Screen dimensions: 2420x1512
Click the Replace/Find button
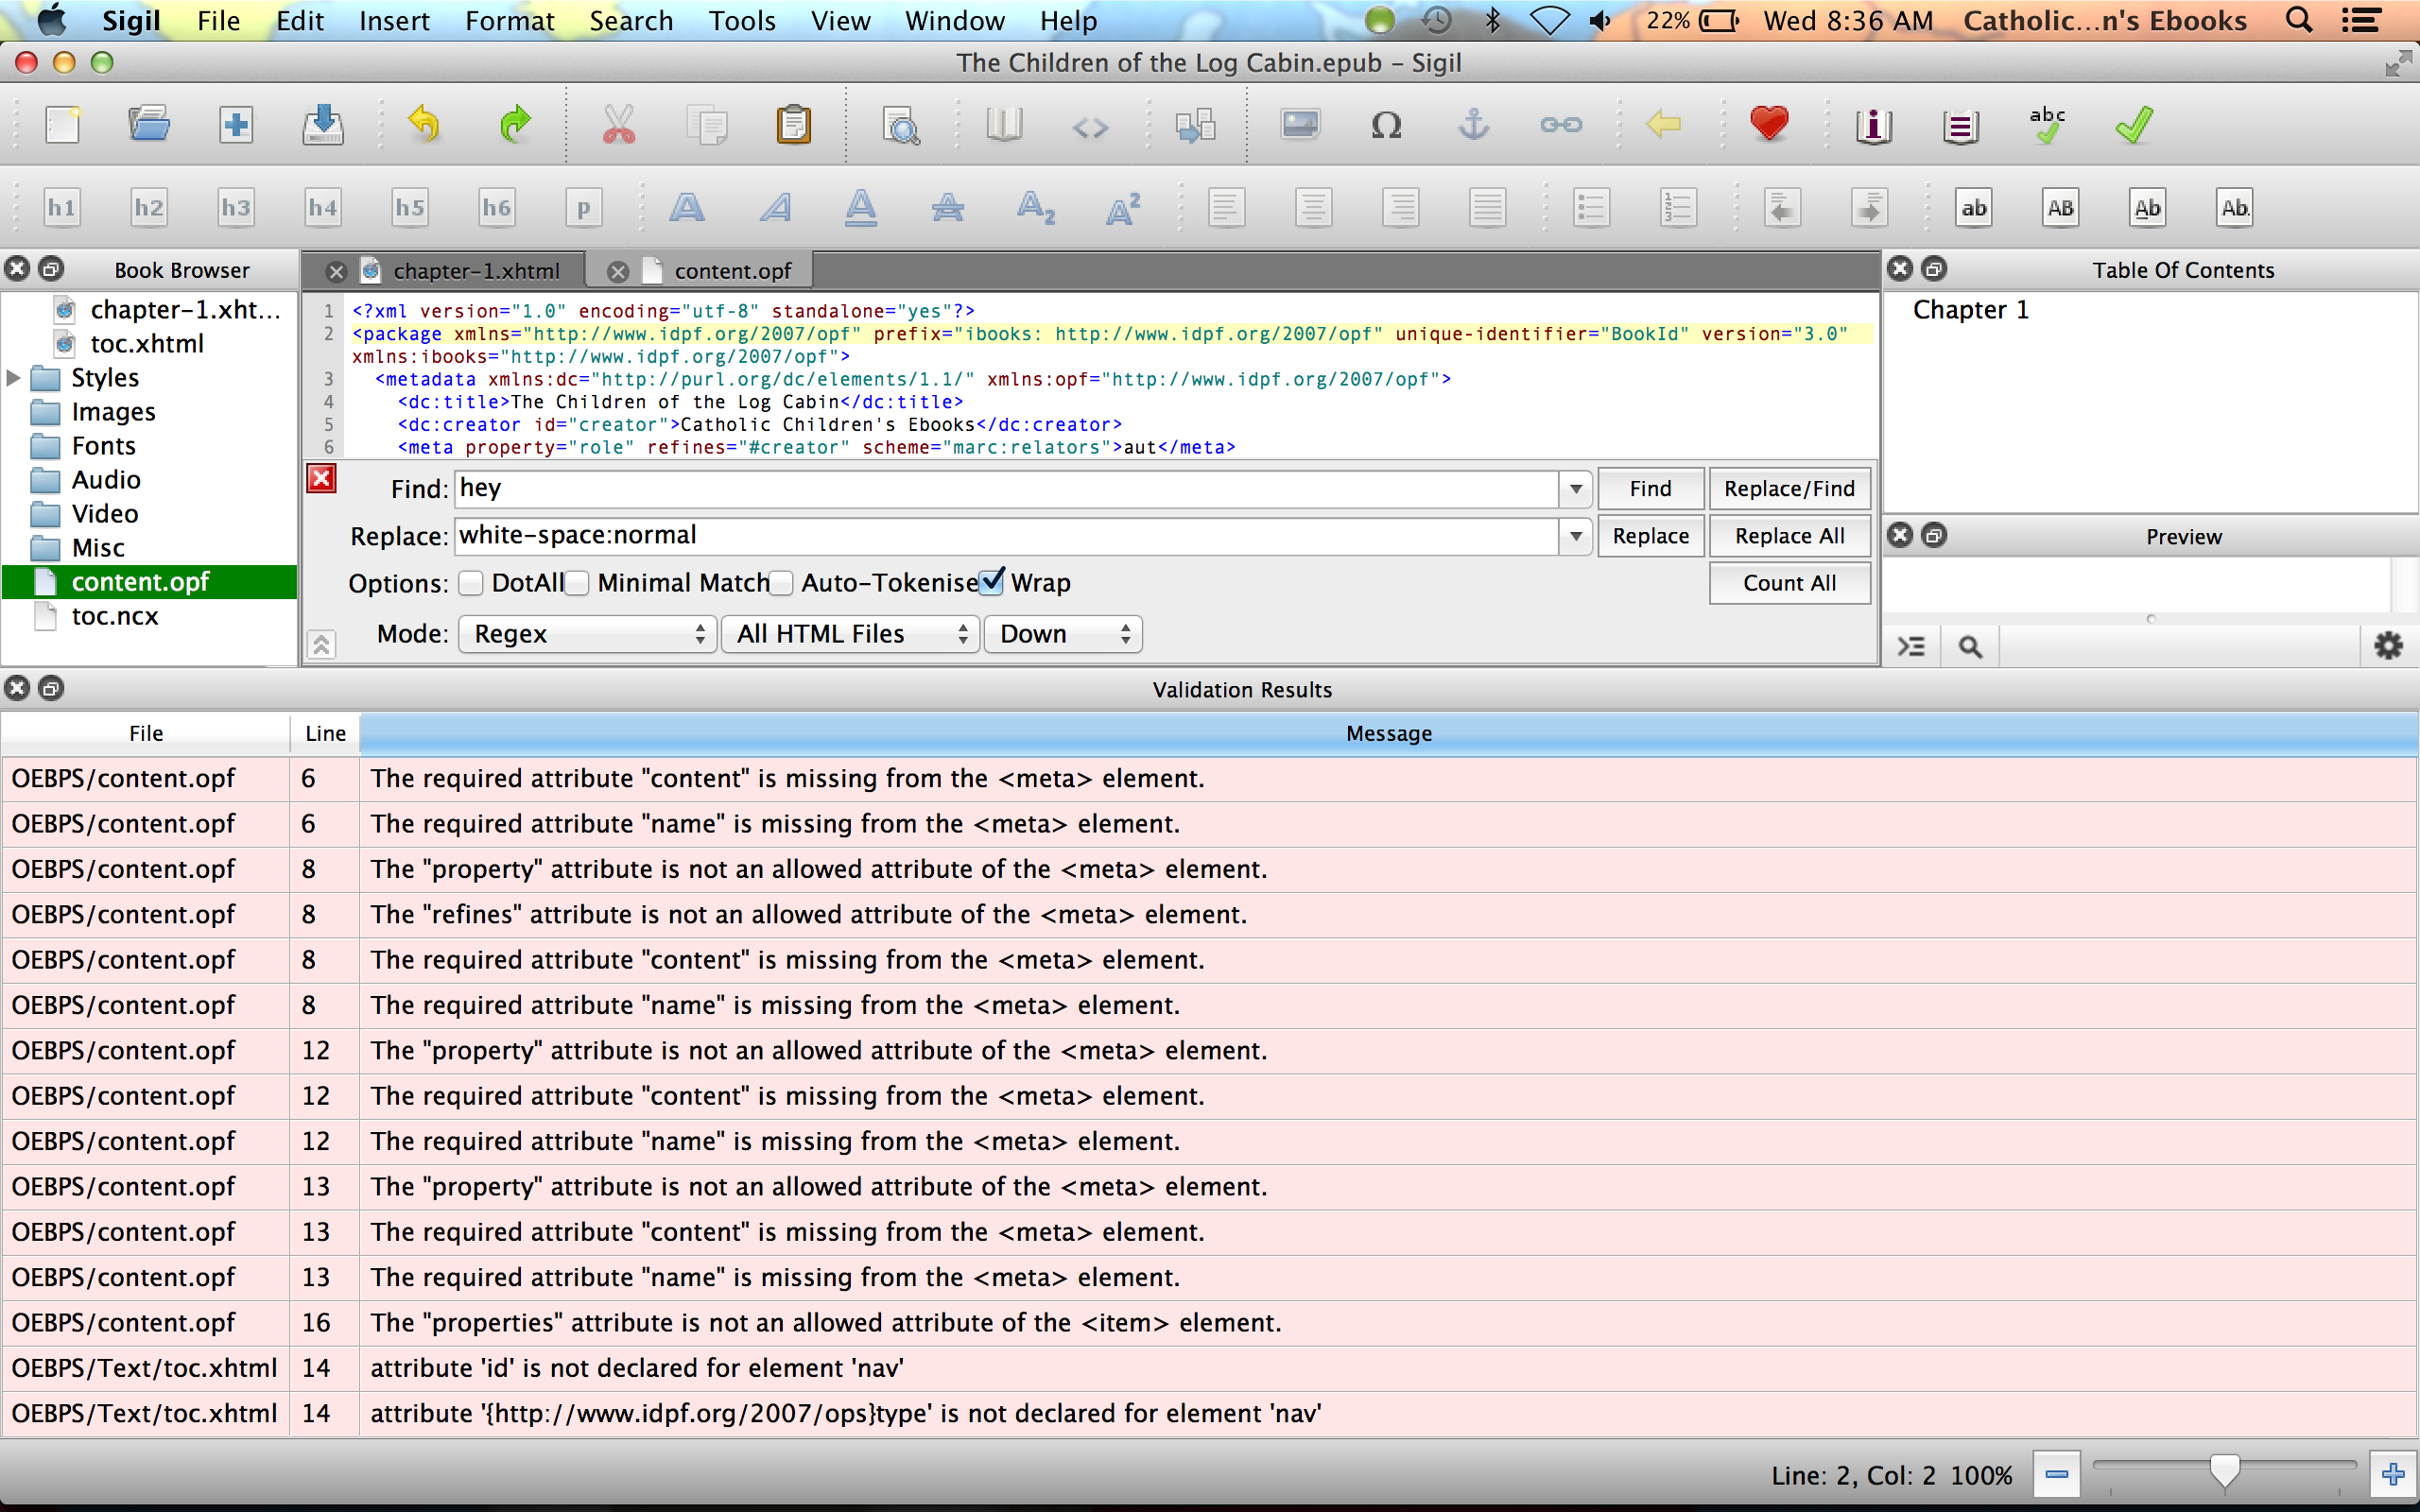point(1789,489)
